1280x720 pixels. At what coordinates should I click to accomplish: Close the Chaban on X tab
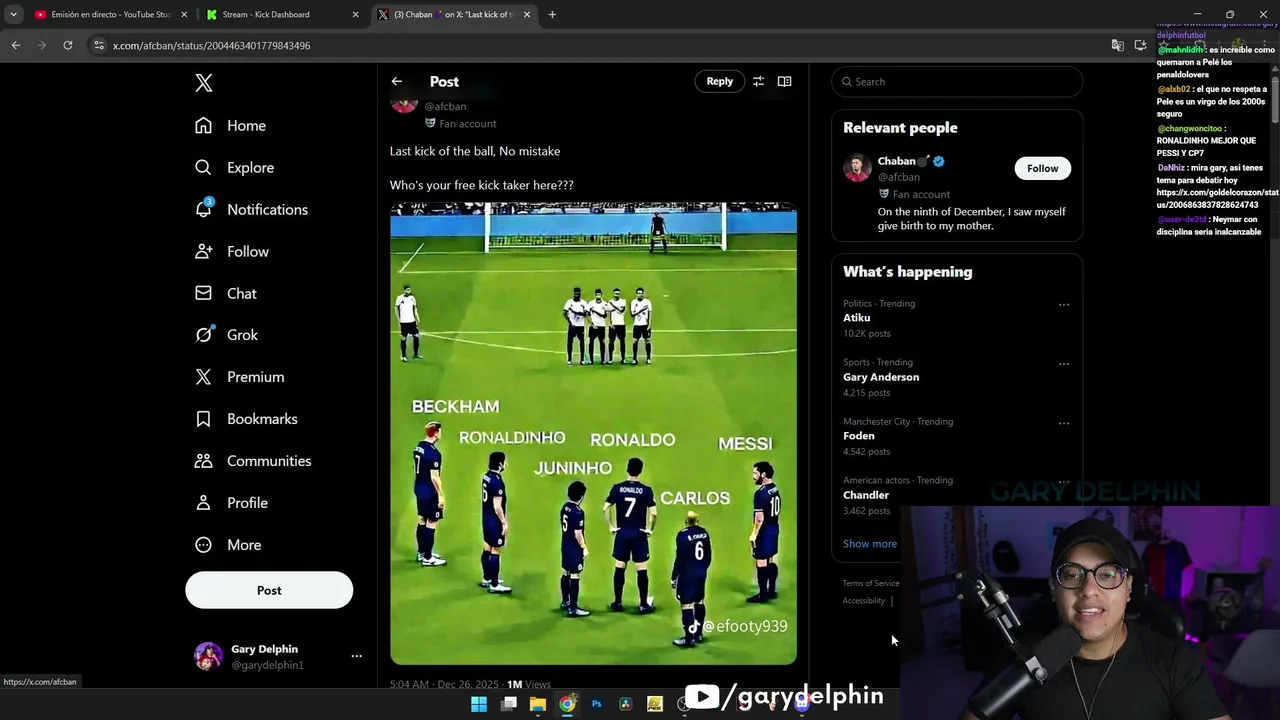[x=527, y=15]
